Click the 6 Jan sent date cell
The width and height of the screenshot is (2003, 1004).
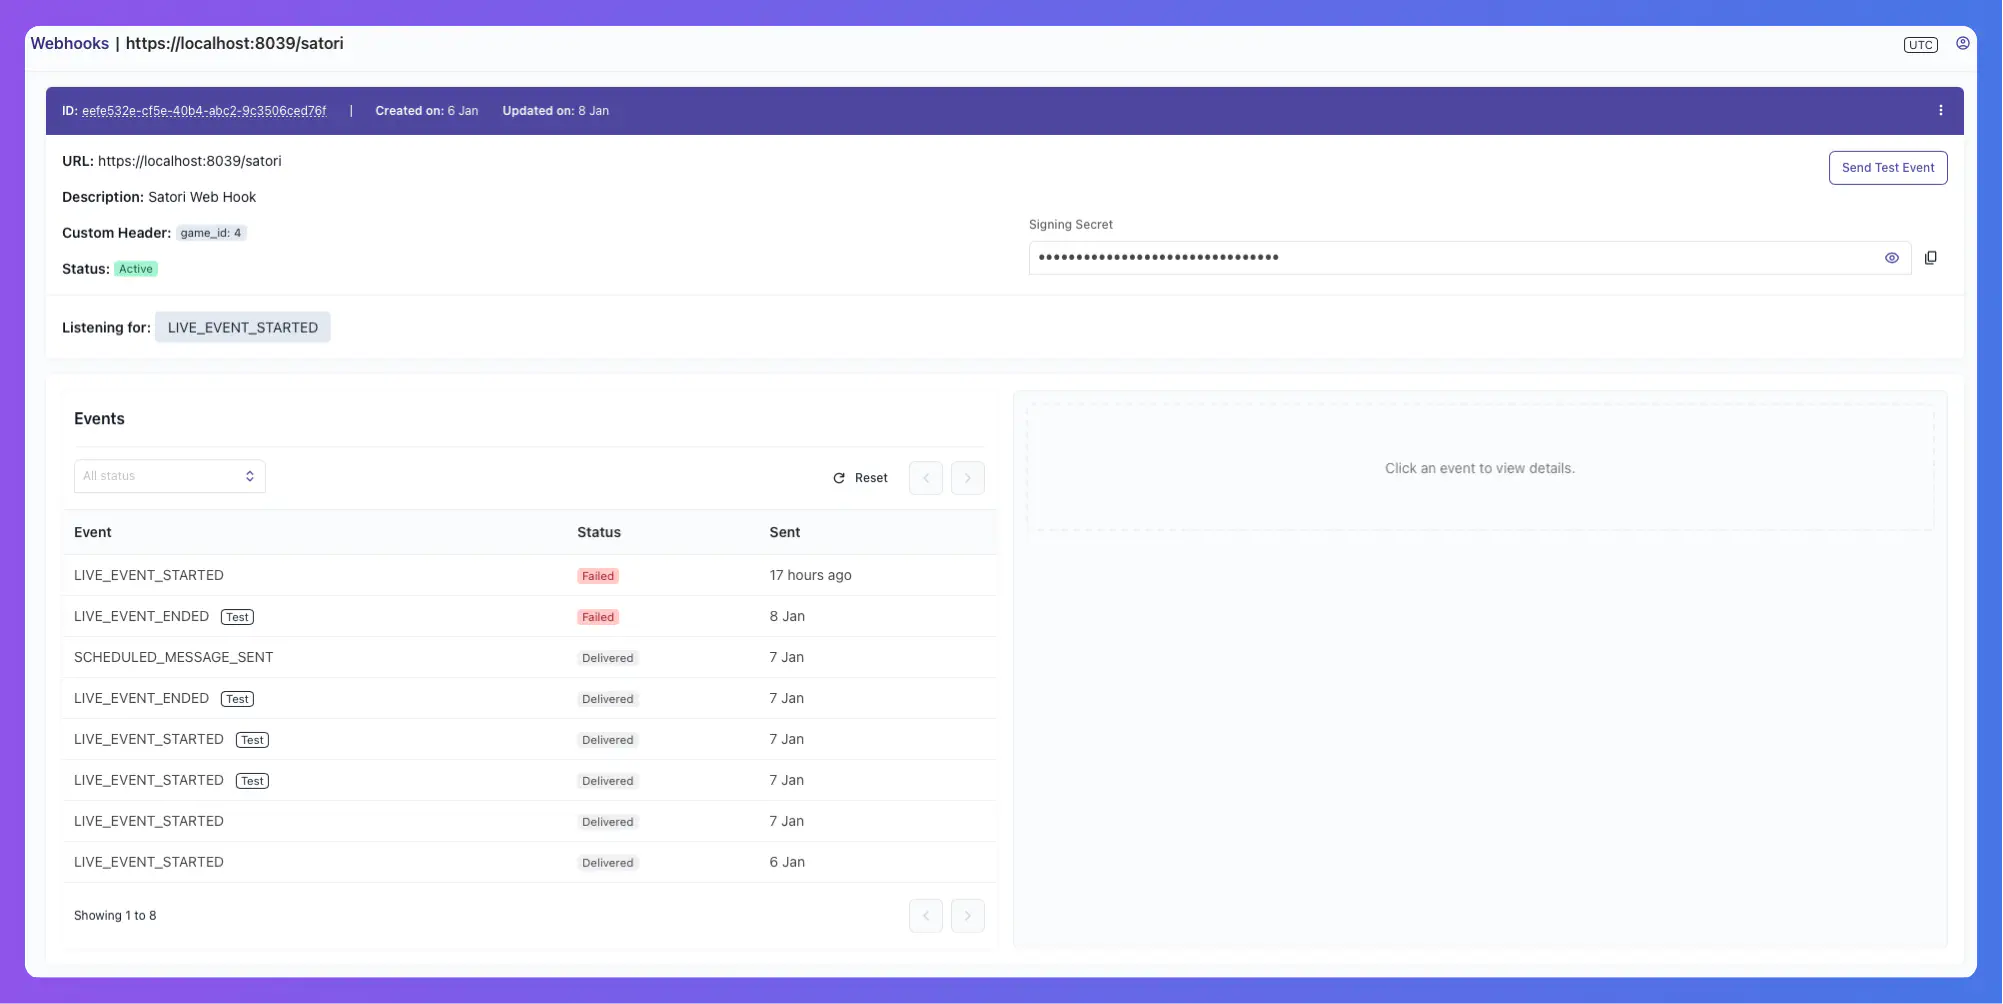(787, 863)
